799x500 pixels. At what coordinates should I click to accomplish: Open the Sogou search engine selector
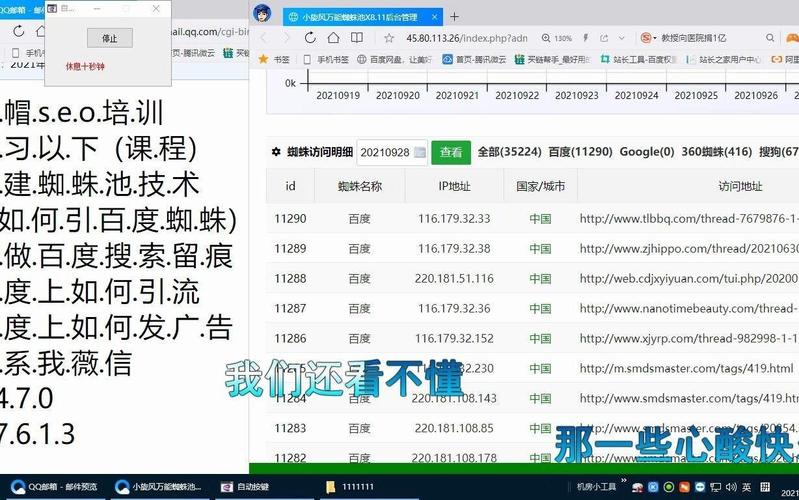tap(648, 38)
